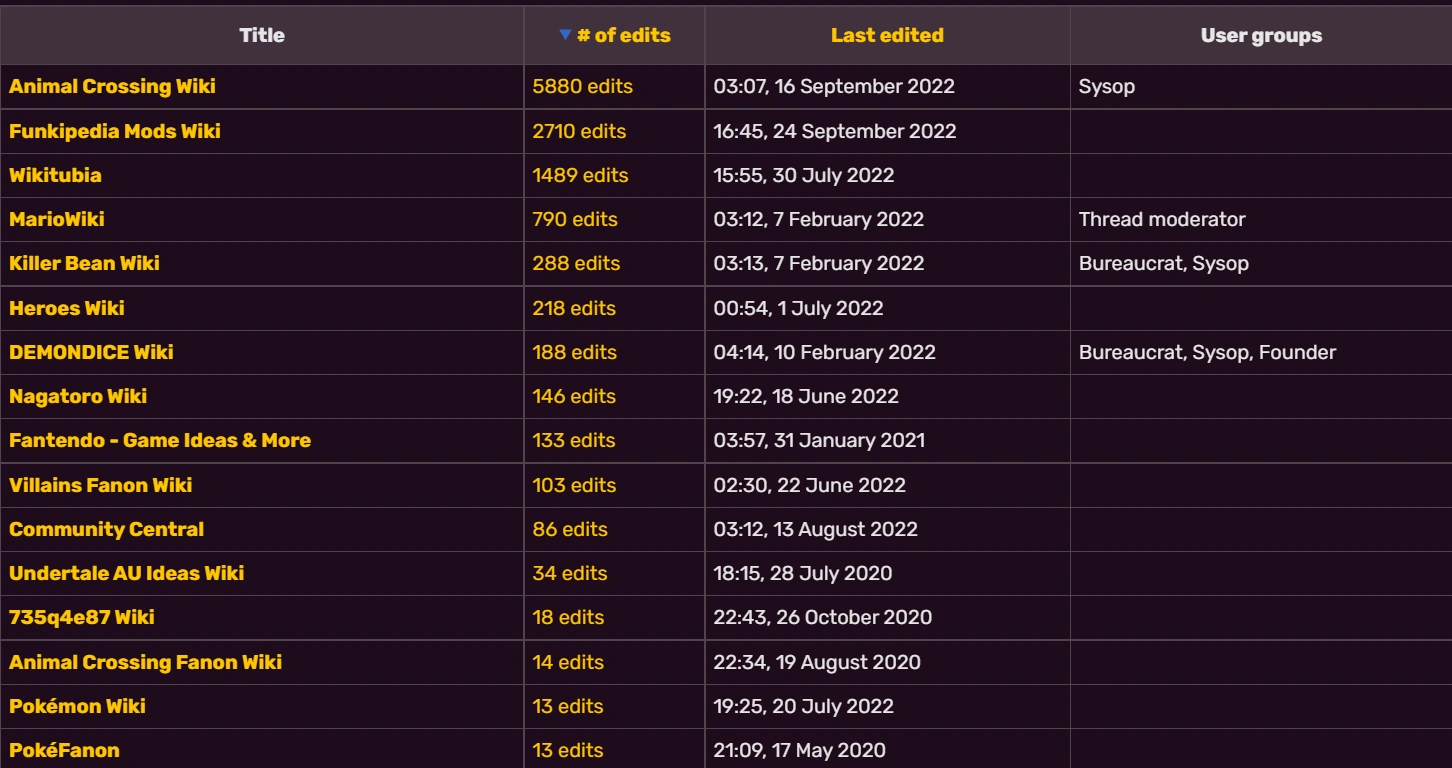The width and height of the screenshot is (1452, 768).
Task: Open the 1489 edits link
Action: [580, 175]
